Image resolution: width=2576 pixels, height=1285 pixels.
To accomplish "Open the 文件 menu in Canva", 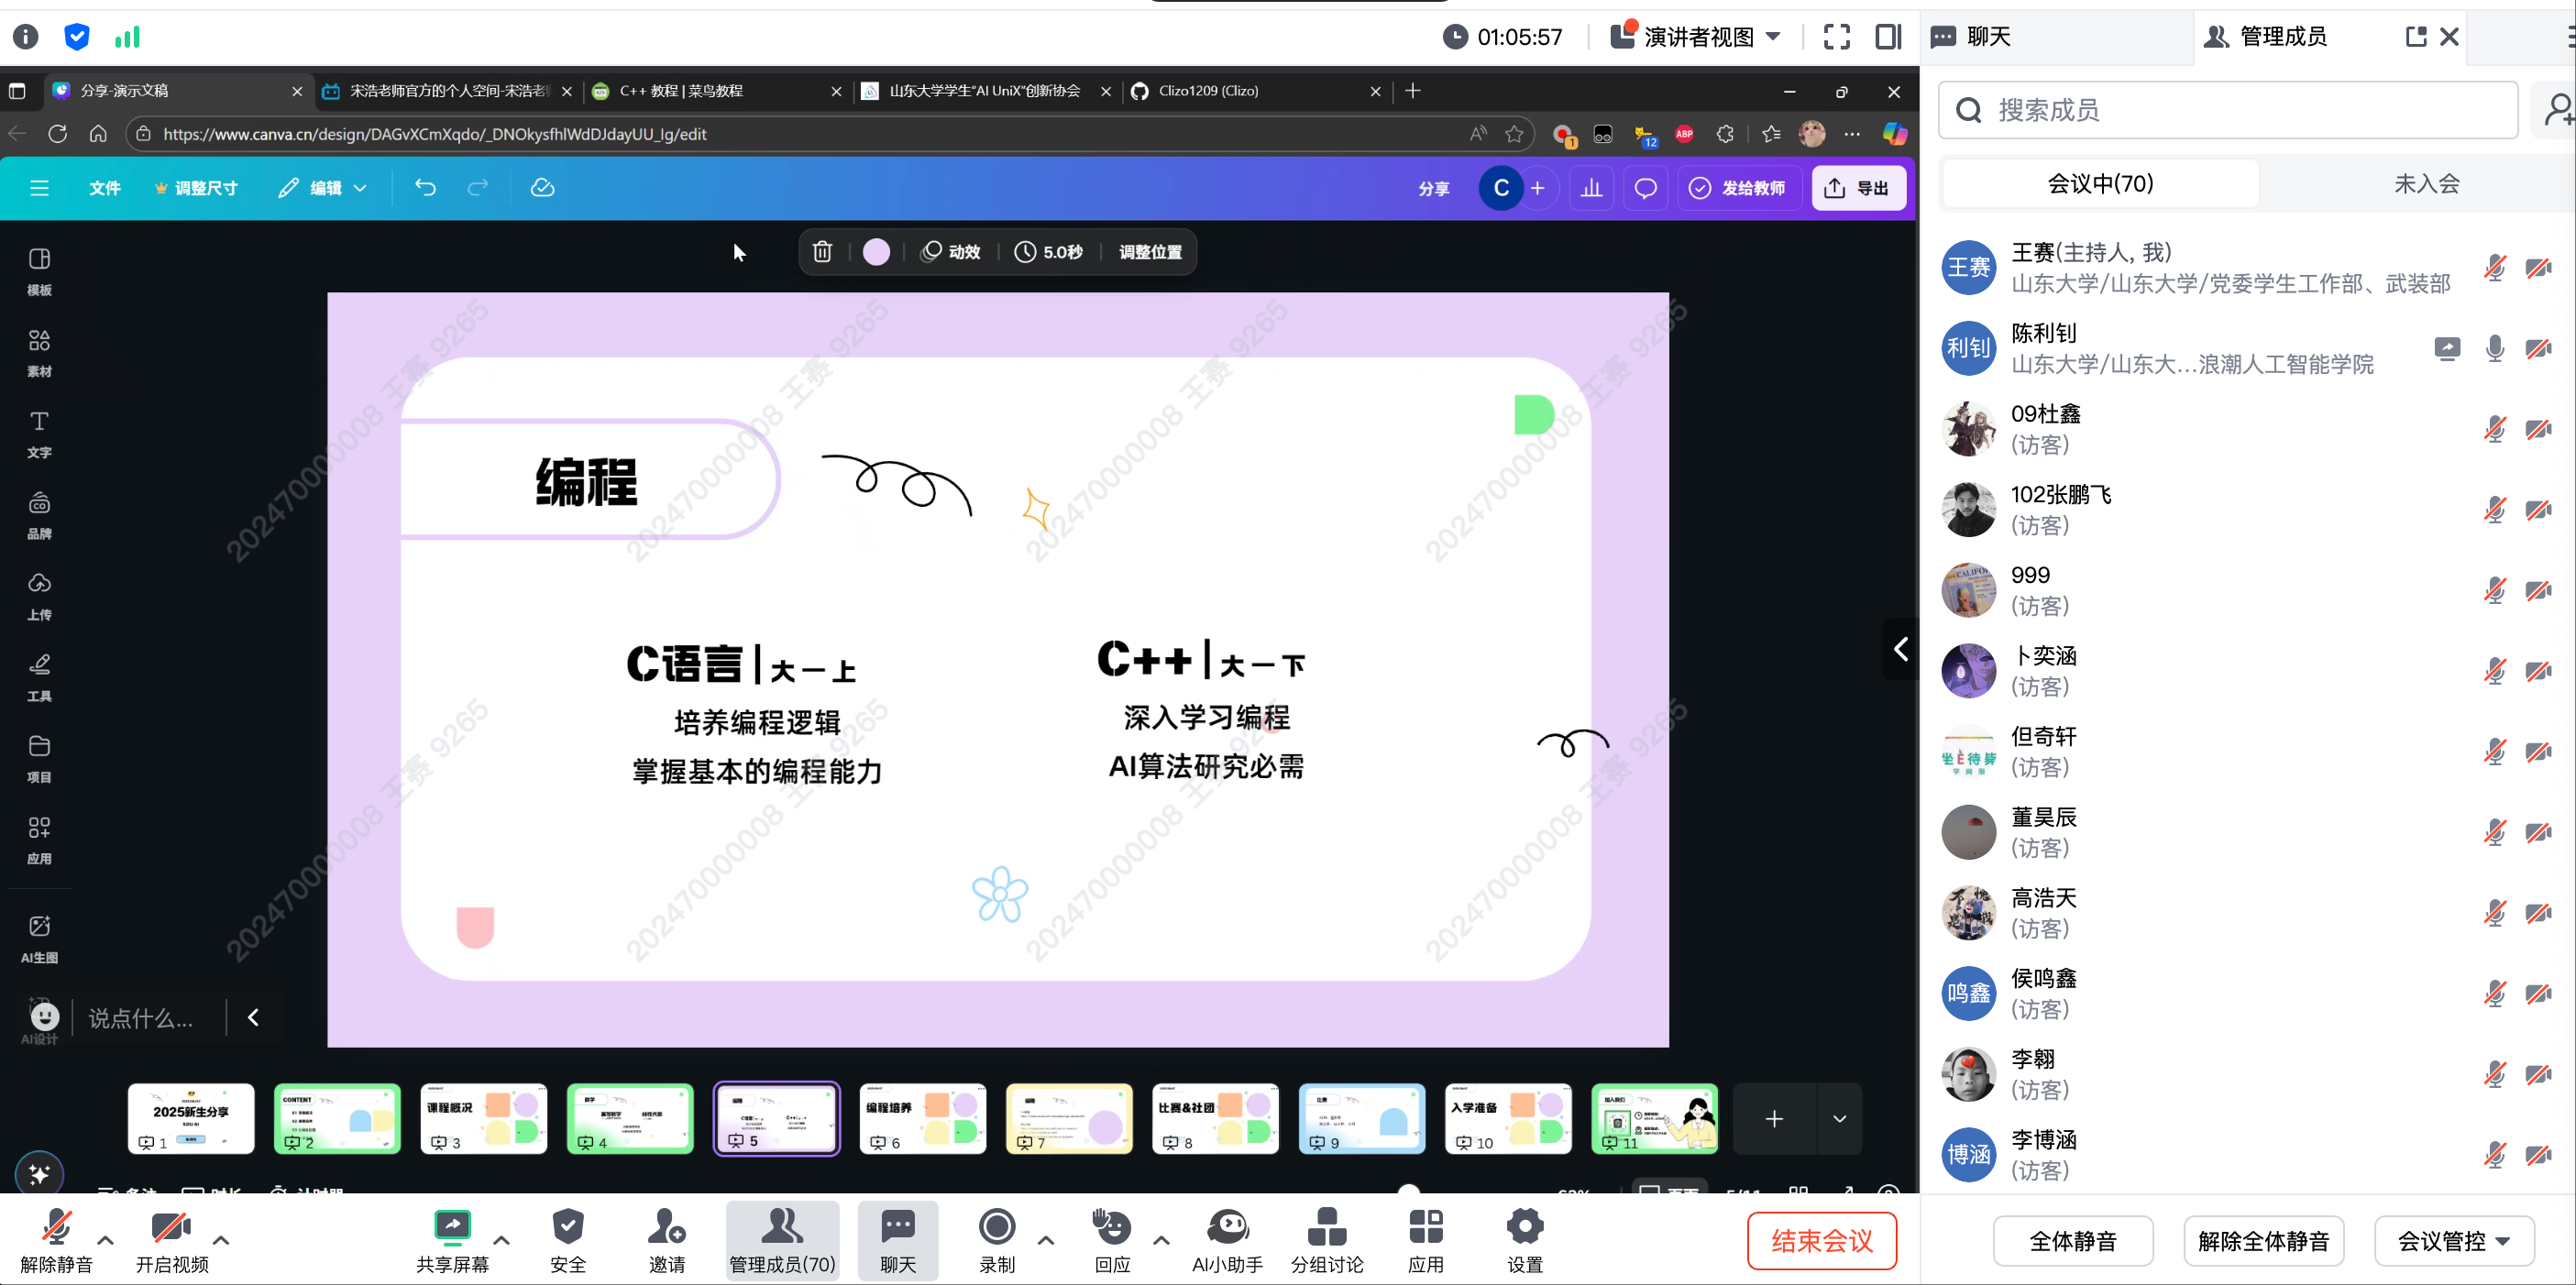I will 104,188.
